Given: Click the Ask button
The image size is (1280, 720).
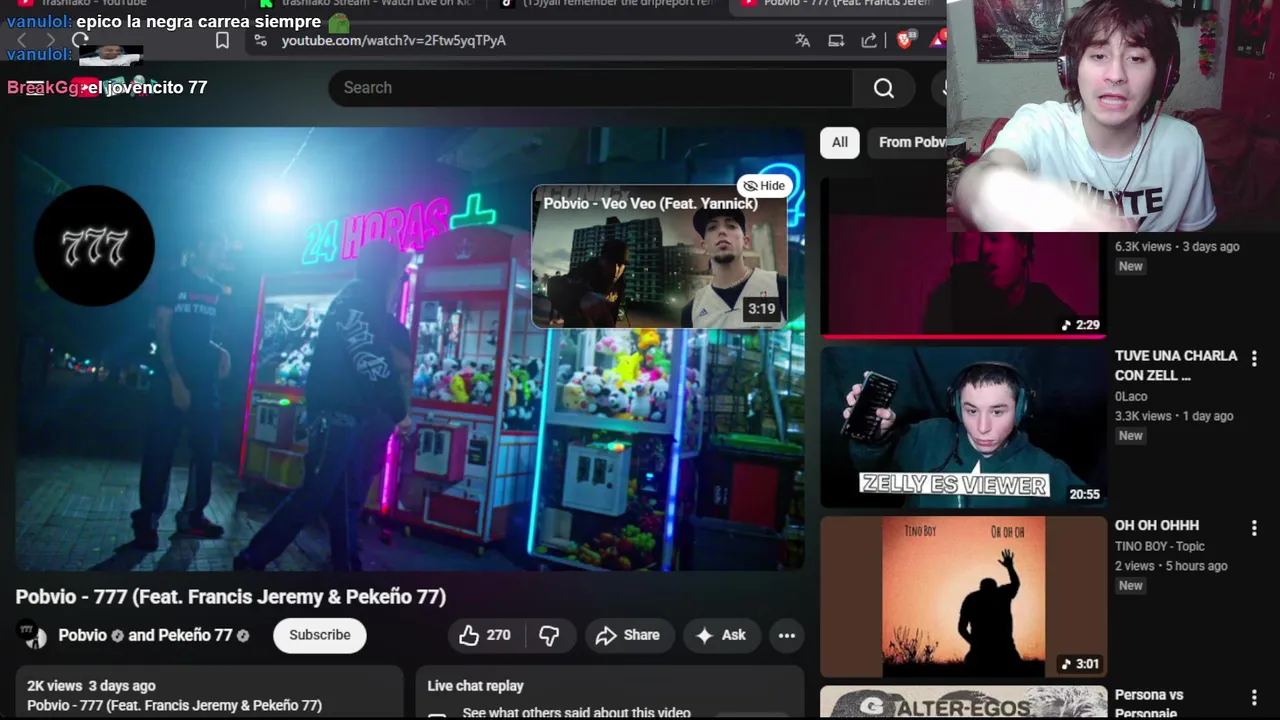Looking at the screenshot, I should (x=721, y=635).
